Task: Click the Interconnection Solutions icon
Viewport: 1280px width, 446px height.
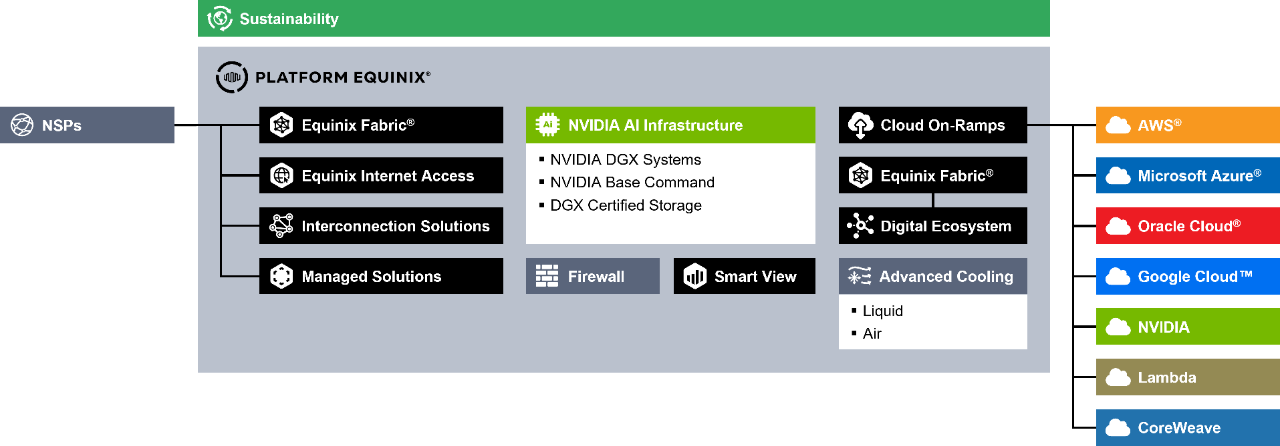Action: pyautogui.click(x=281, y=226)
